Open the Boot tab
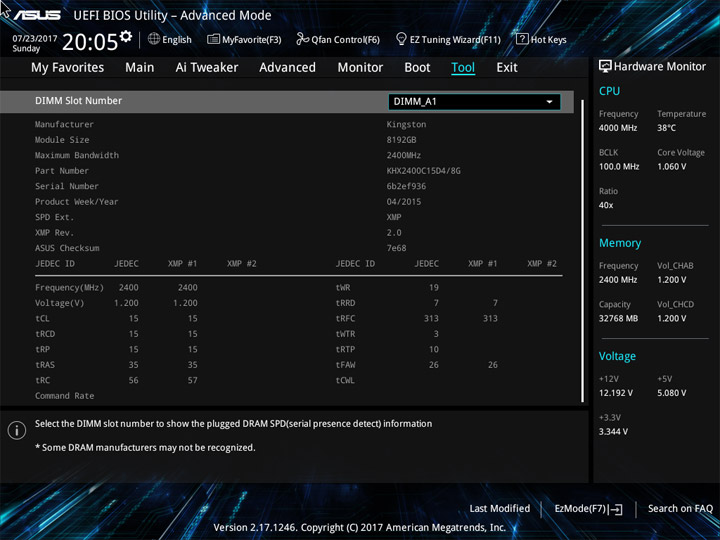 (x=417, y=68)
